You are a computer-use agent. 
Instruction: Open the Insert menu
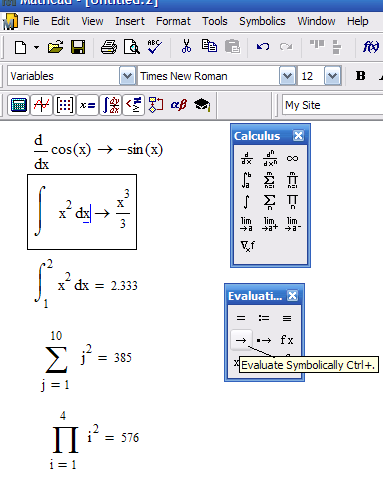pos(130,21)
